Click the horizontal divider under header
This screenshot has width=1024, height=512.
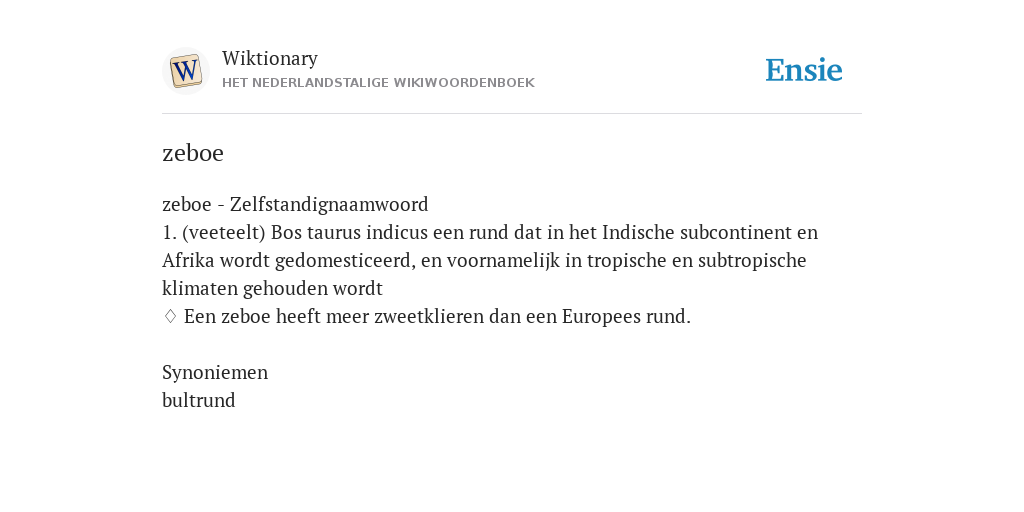pyautogui.click(x=512, y=114)
